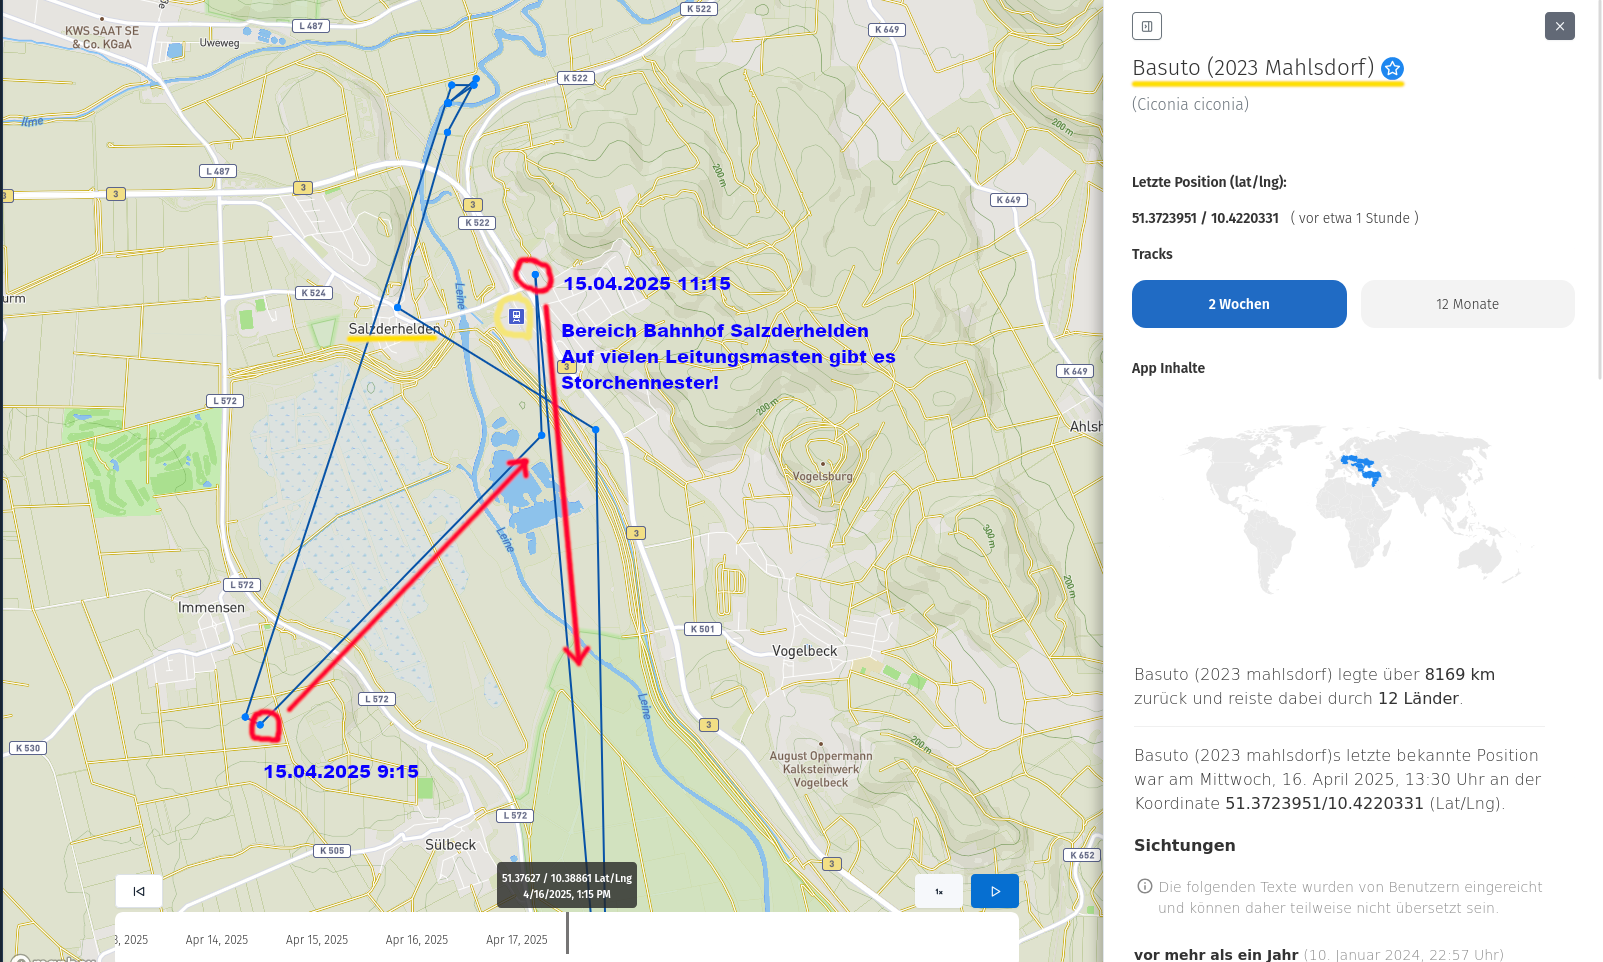Click the info icon under Sichtungen
The height and width of the screenshot is (962, 1603).
click(x=1145, y=886)
